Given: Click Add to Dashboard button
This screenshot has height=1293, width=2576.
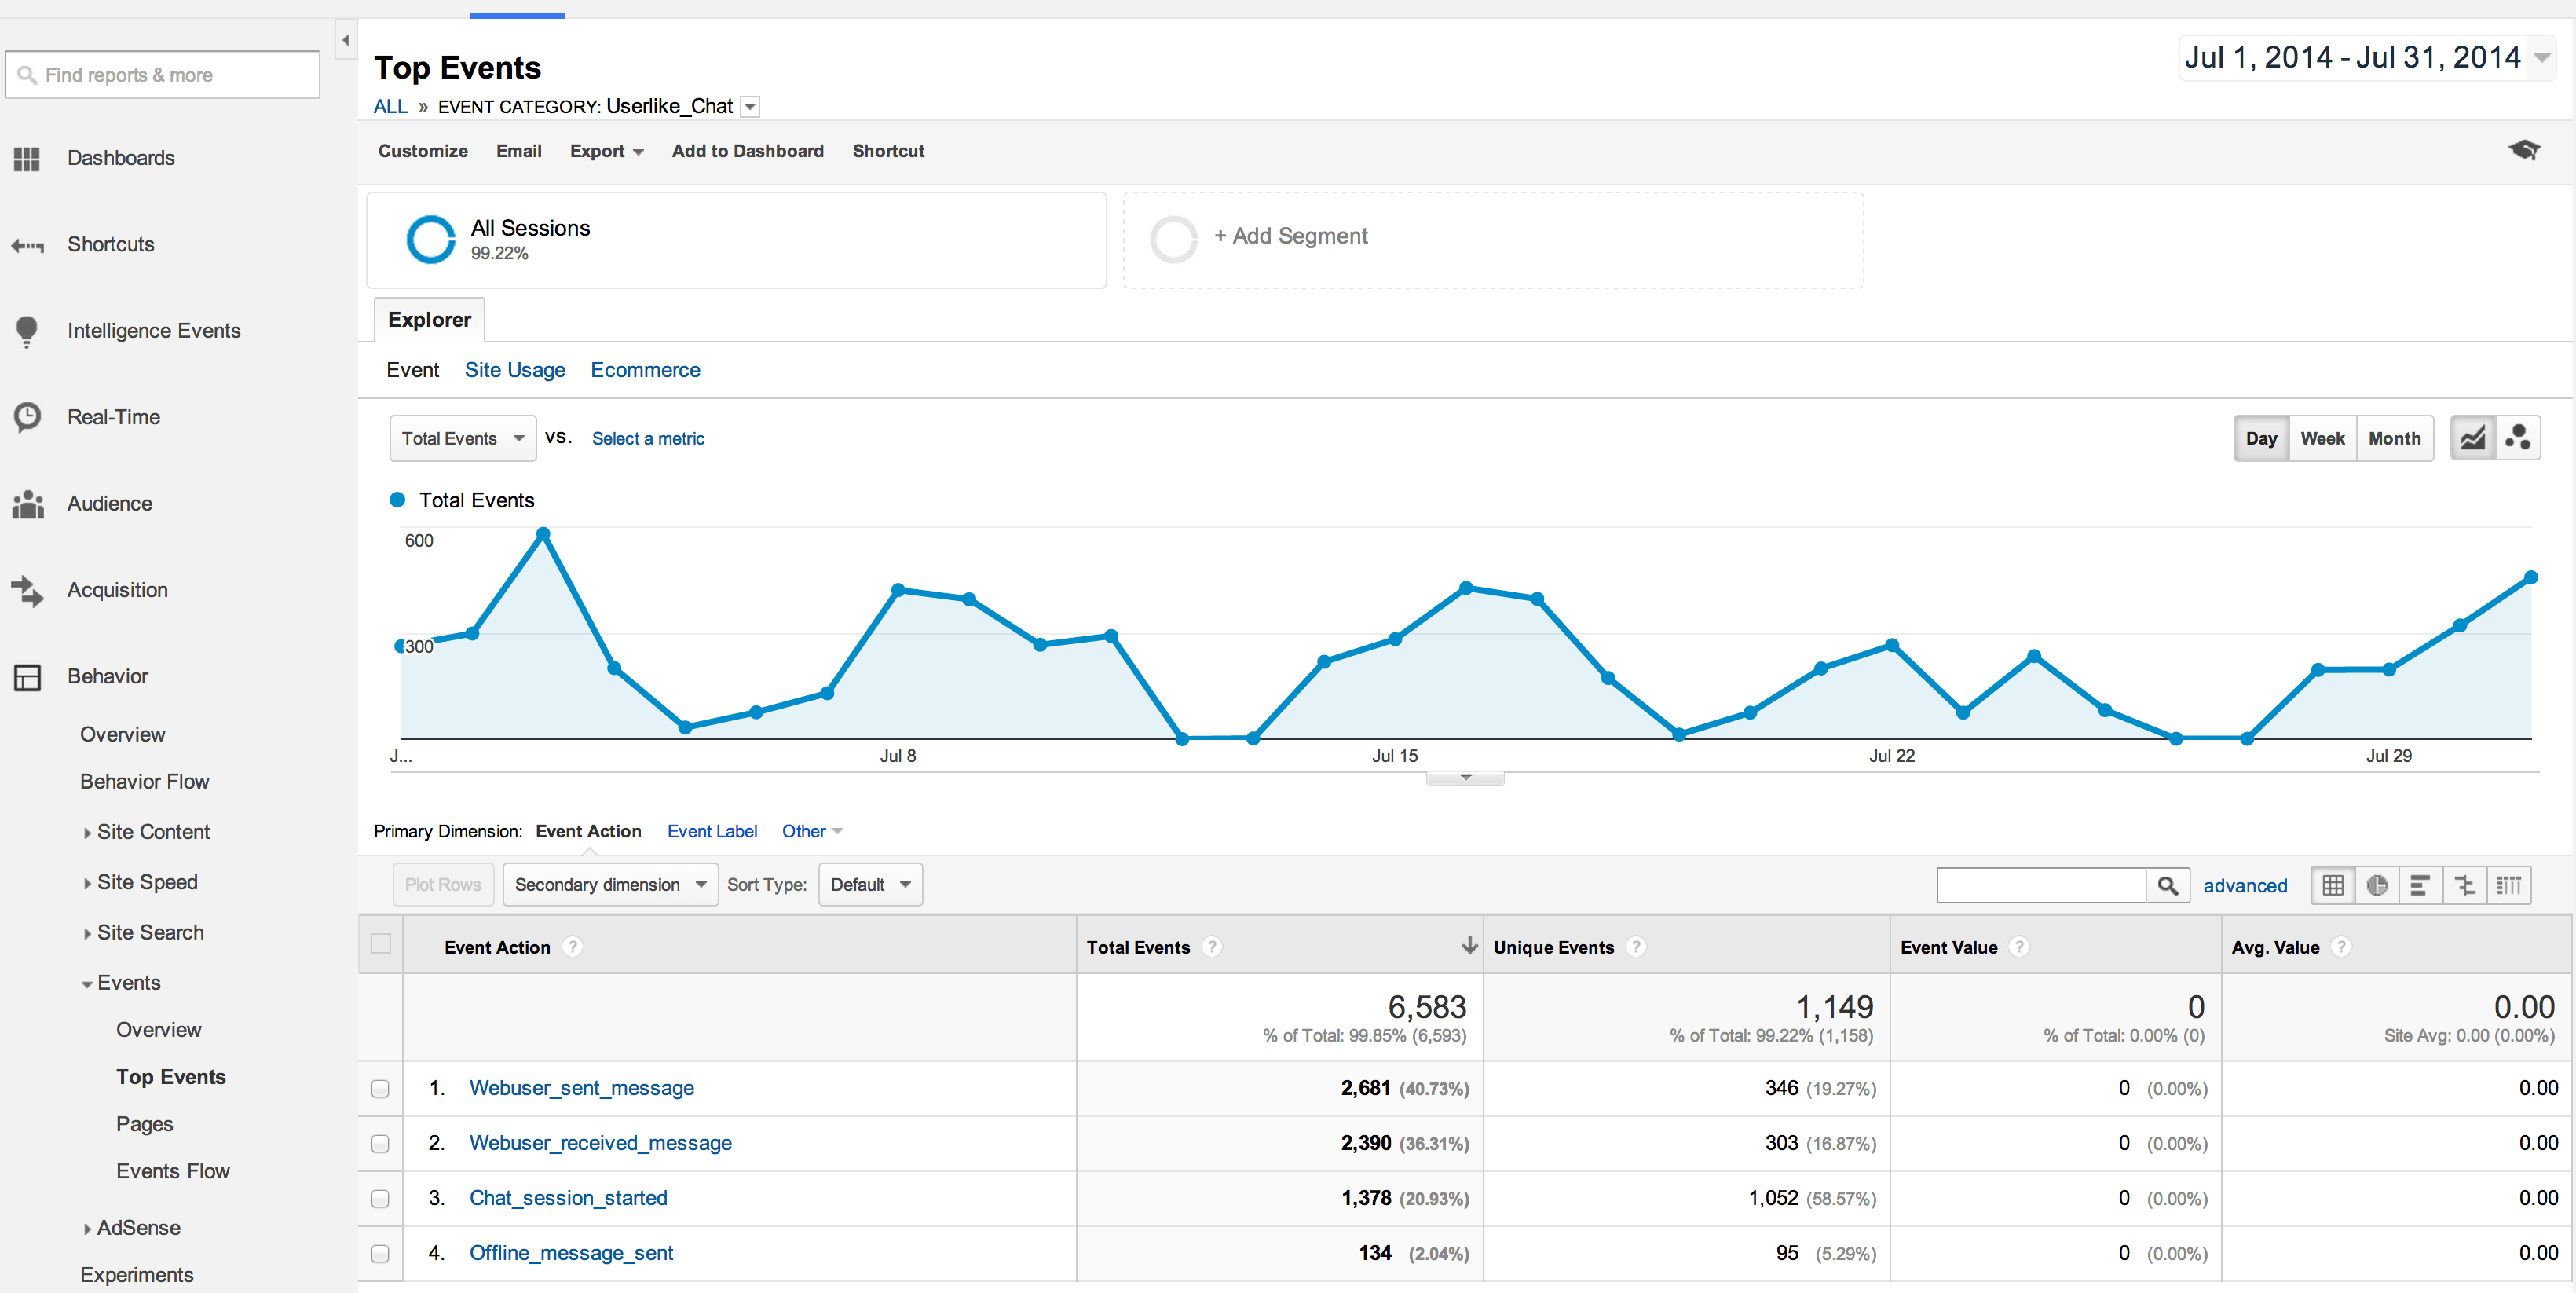Looking at the screenshot, I should [747, 151].
